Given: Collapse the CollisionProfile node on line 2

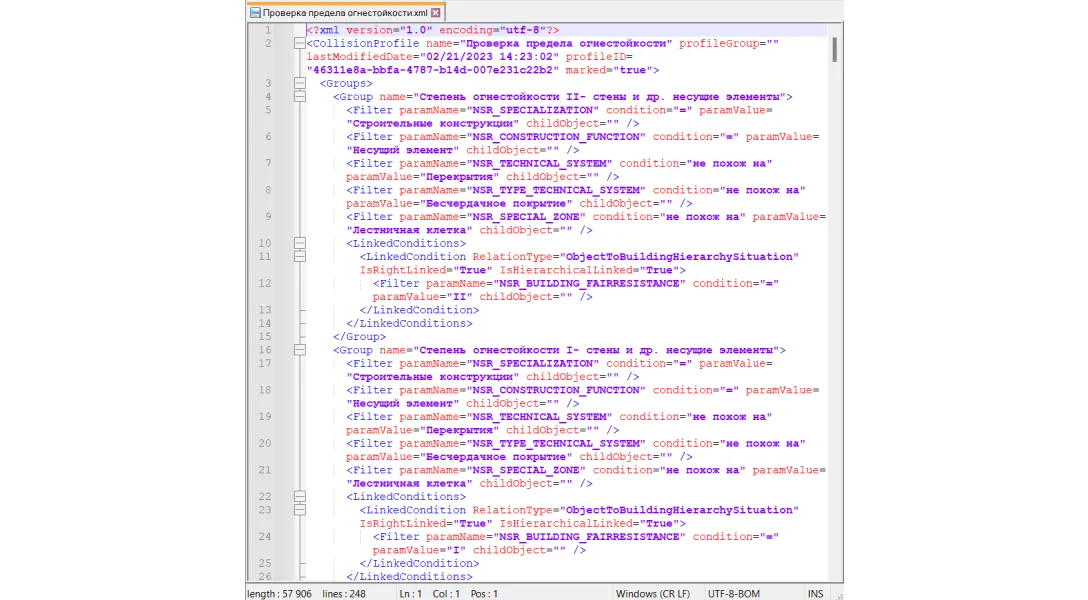Looking at the screenshot, I should coord(299,44).
